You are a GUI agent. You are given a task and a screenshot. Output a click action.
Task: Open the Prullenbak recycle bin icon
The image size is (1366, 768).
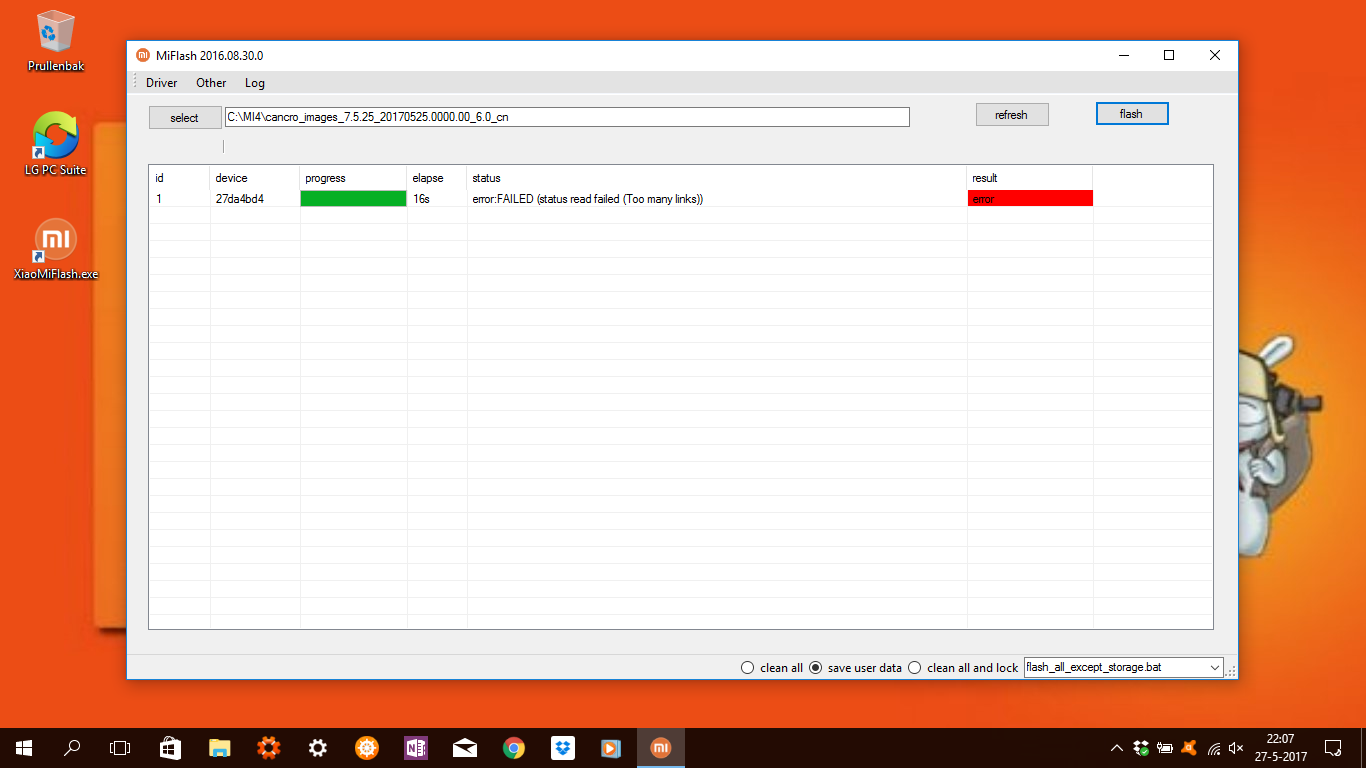coord(55,42)
